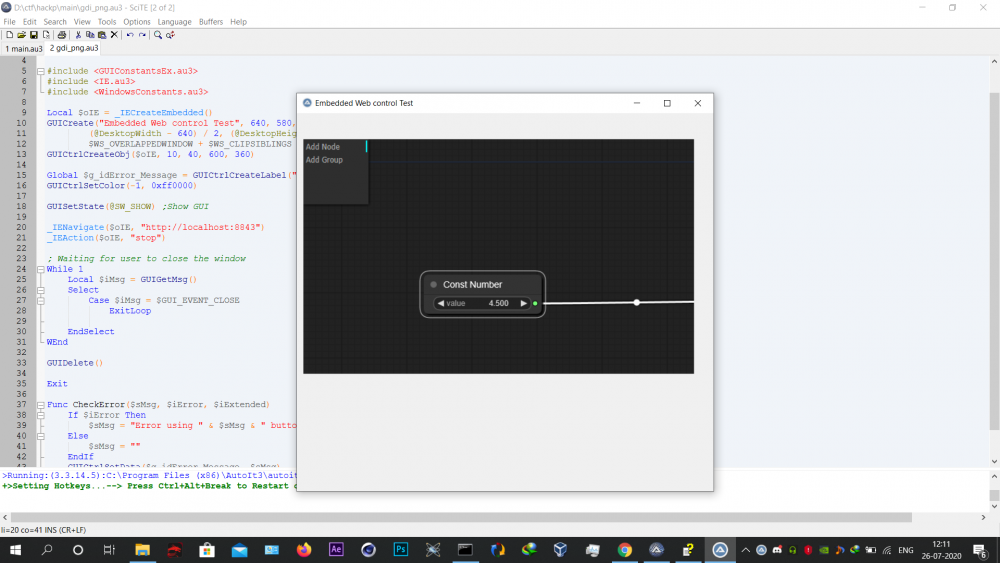The height and width of the screenshot is (563, 1000).
Task: Click the Undo arrow icon
Action: click(x=130, y=34)
